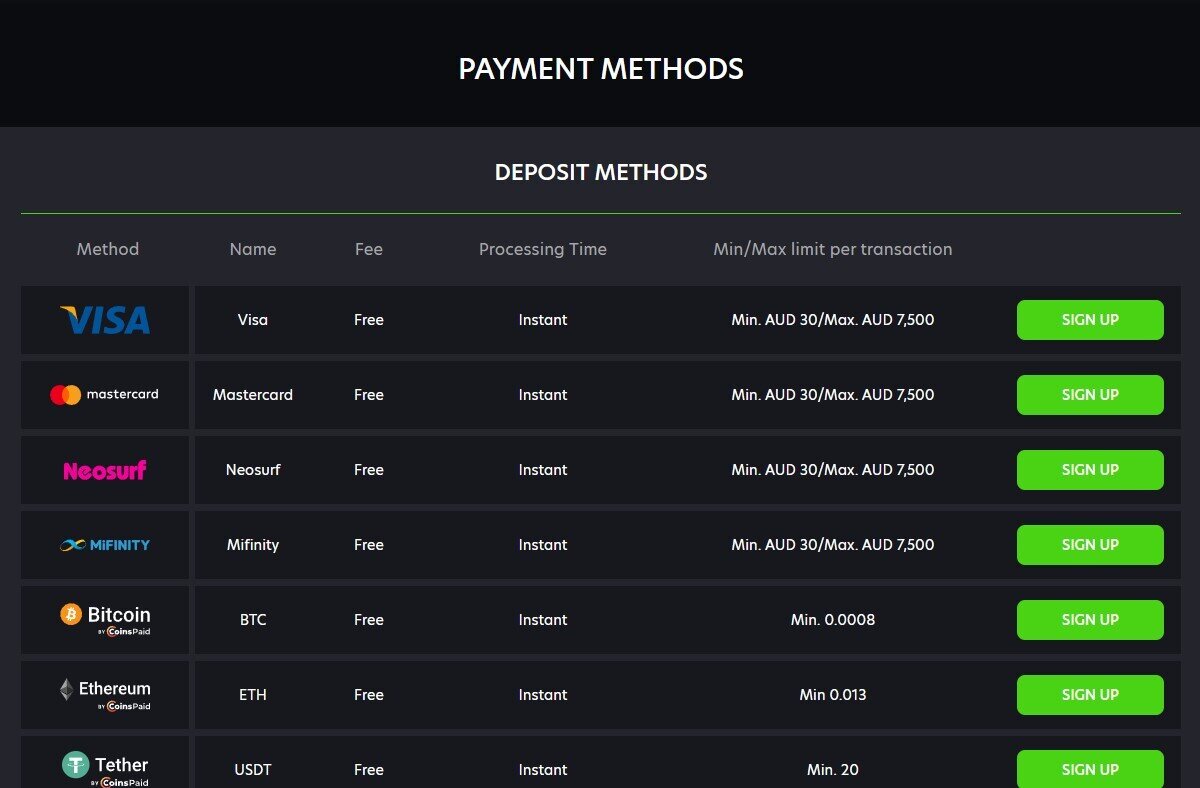Select the Neosurf name cell
This screenshot has height=788, width=1200.
pos(253,470)
